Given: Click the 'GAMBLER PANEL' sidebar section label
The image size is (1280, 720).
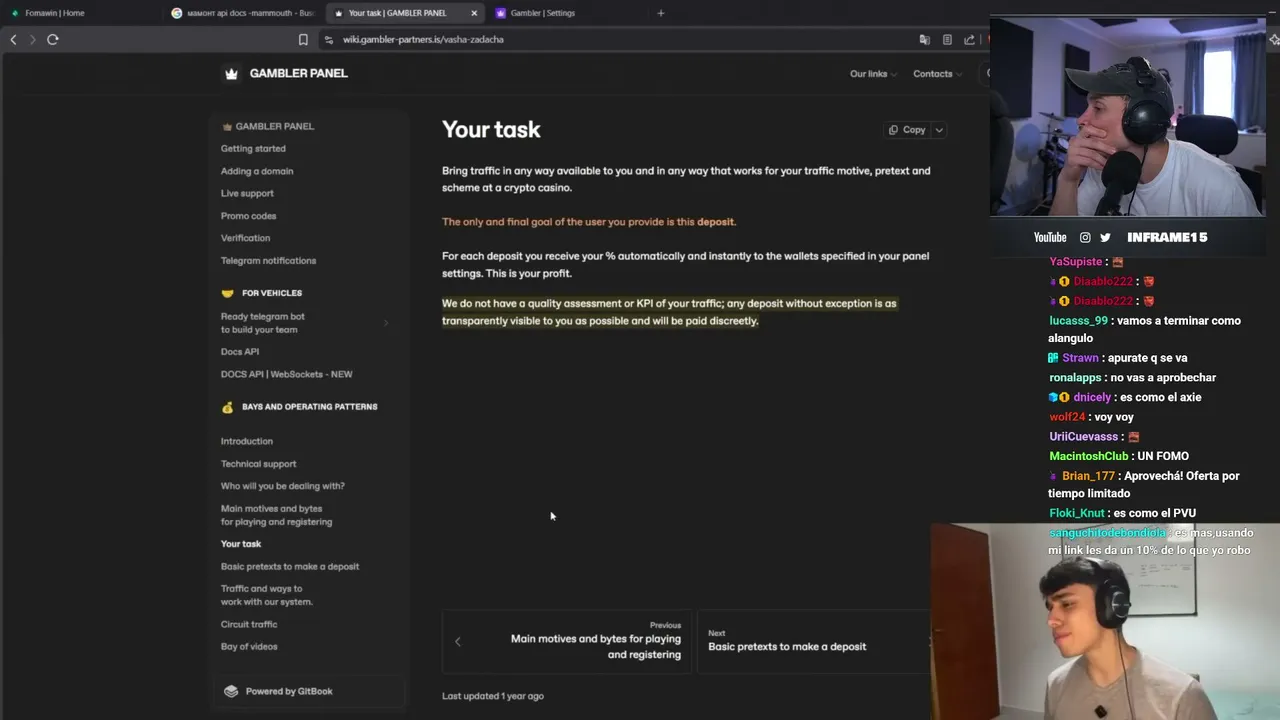Looking at the screenshot, I should tap(275, 127).
